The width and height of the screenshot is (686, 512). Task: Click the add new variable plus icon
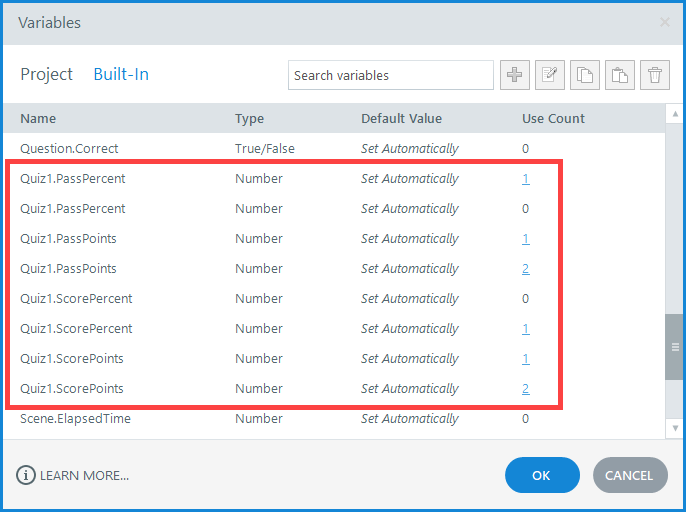pyautogui.click(x=515, y=75)
